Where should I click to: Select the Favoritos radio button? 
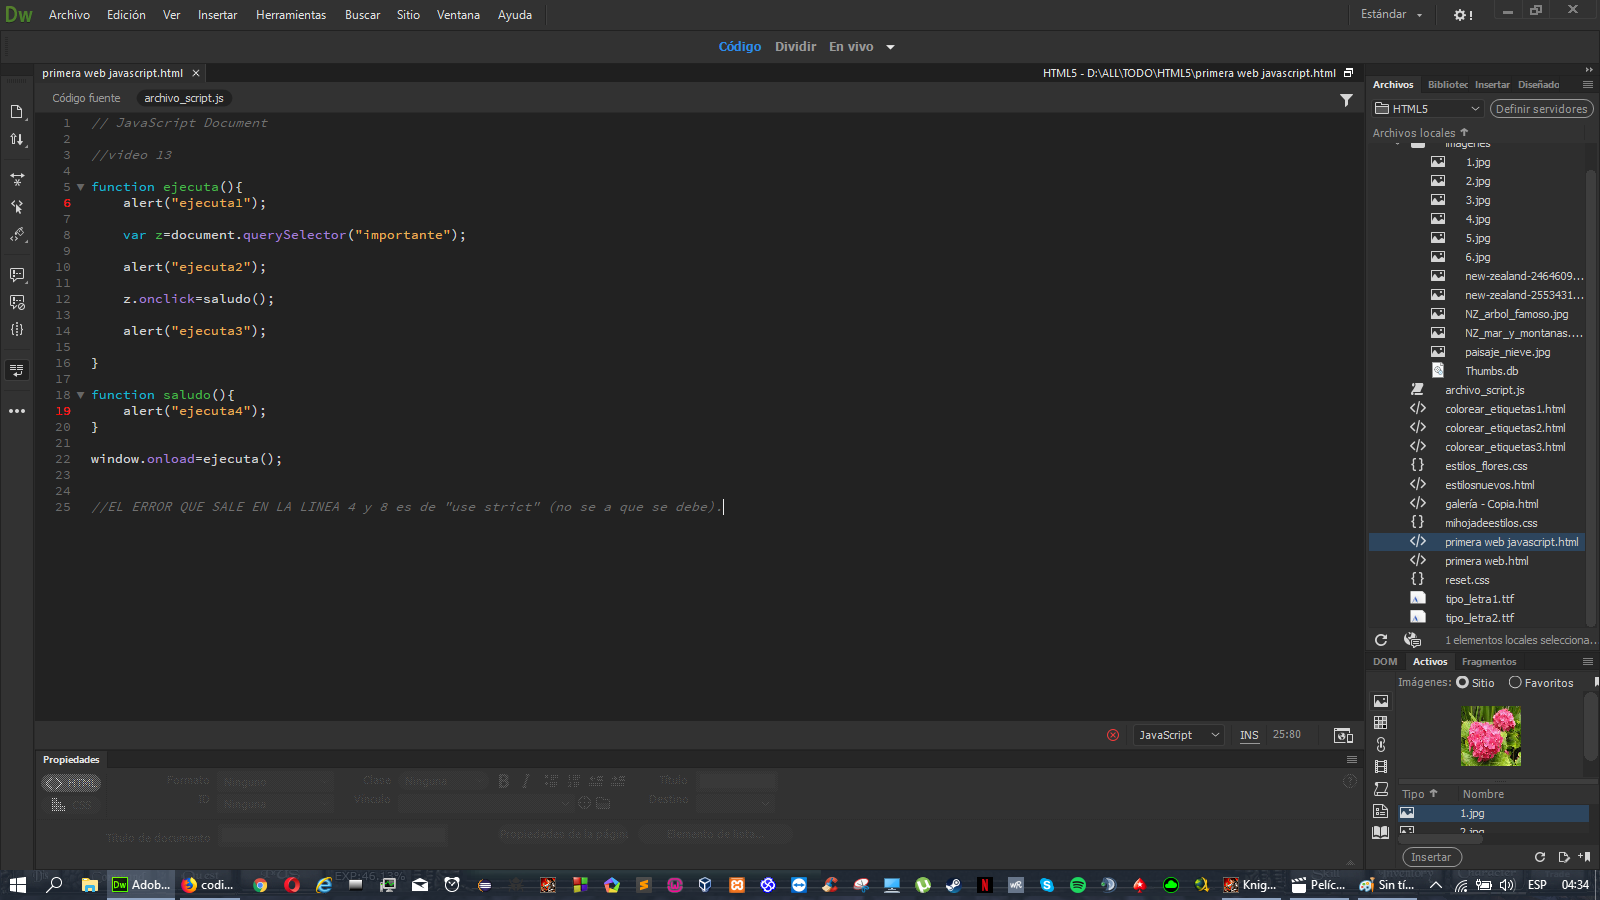pos(1515,683)
